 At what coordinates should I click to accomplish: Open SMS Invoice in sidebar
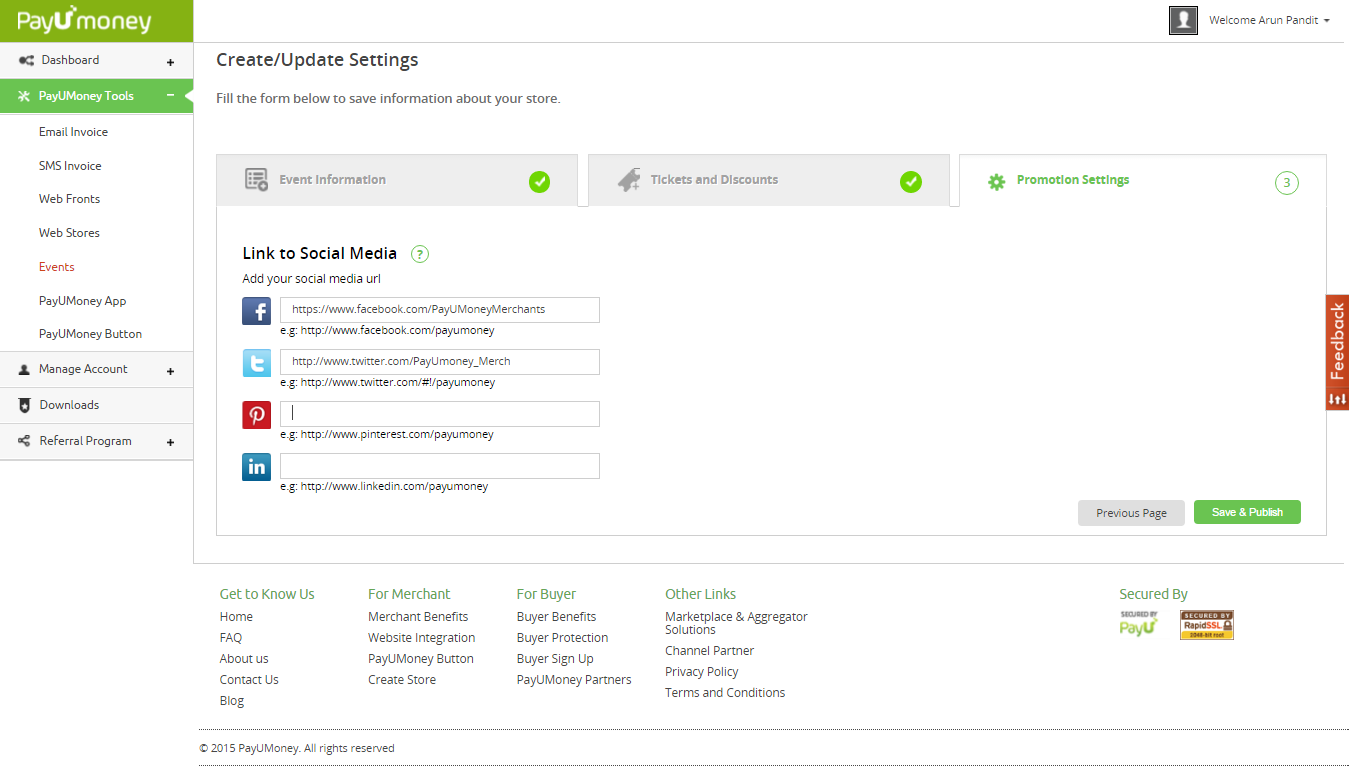tap(70, 166)
